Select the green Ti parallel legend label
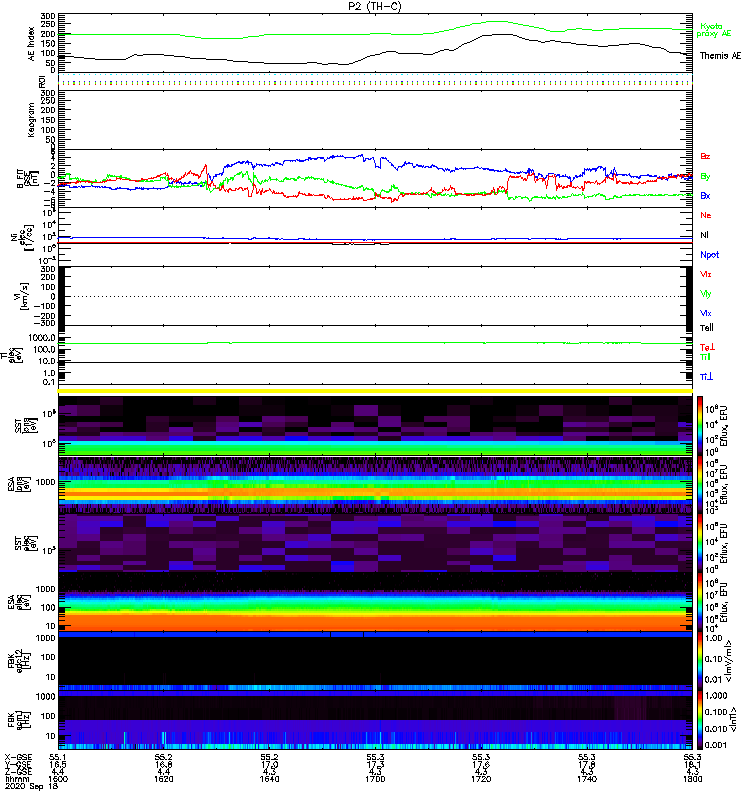Screen dimensions: 750x800 pyautogui.click(x=705, y=357)
